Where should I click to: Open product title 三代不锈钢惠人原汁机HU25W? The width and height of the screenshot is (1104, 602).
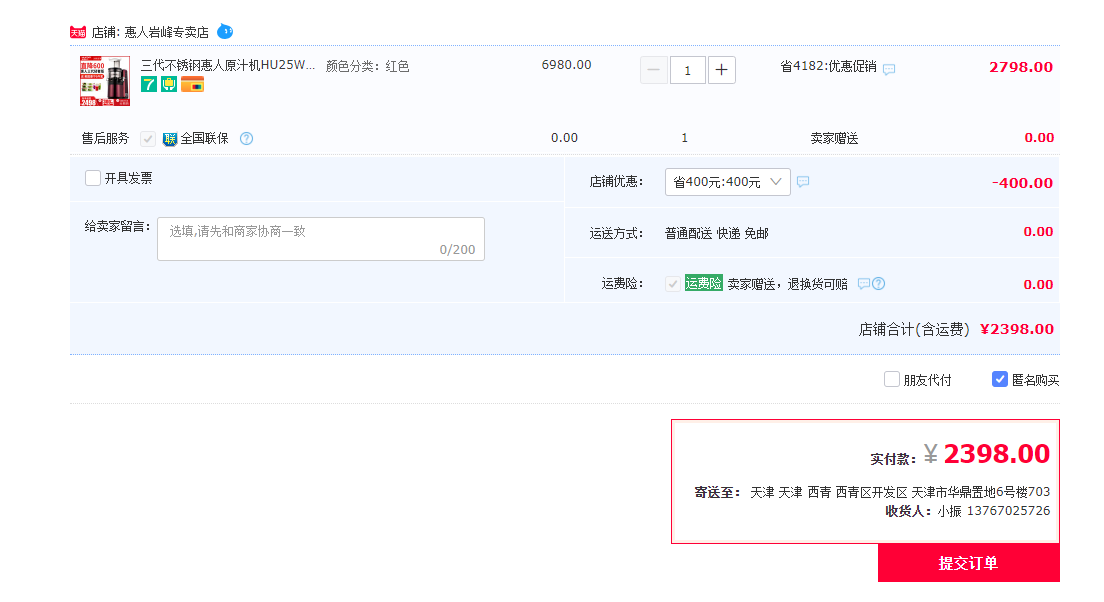pyautogui.click(x=227, y=65)
